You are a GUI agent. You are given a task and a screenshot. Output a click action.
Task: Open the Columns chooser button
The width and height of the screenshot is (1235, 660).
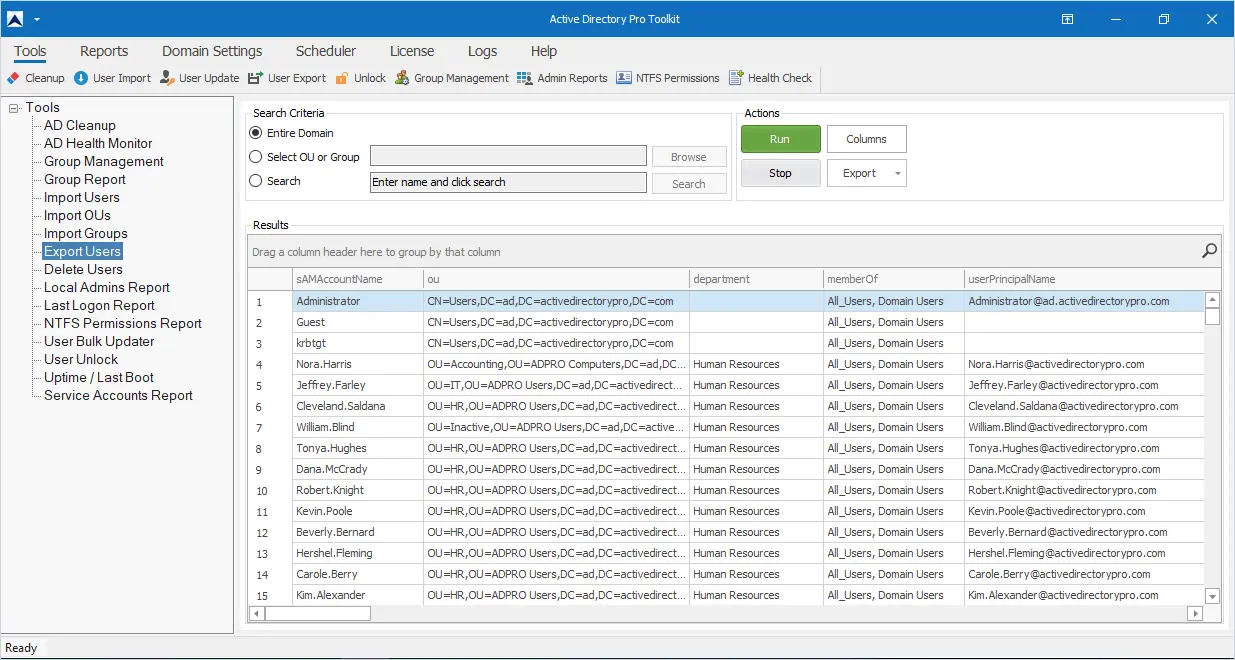point(866,139)
